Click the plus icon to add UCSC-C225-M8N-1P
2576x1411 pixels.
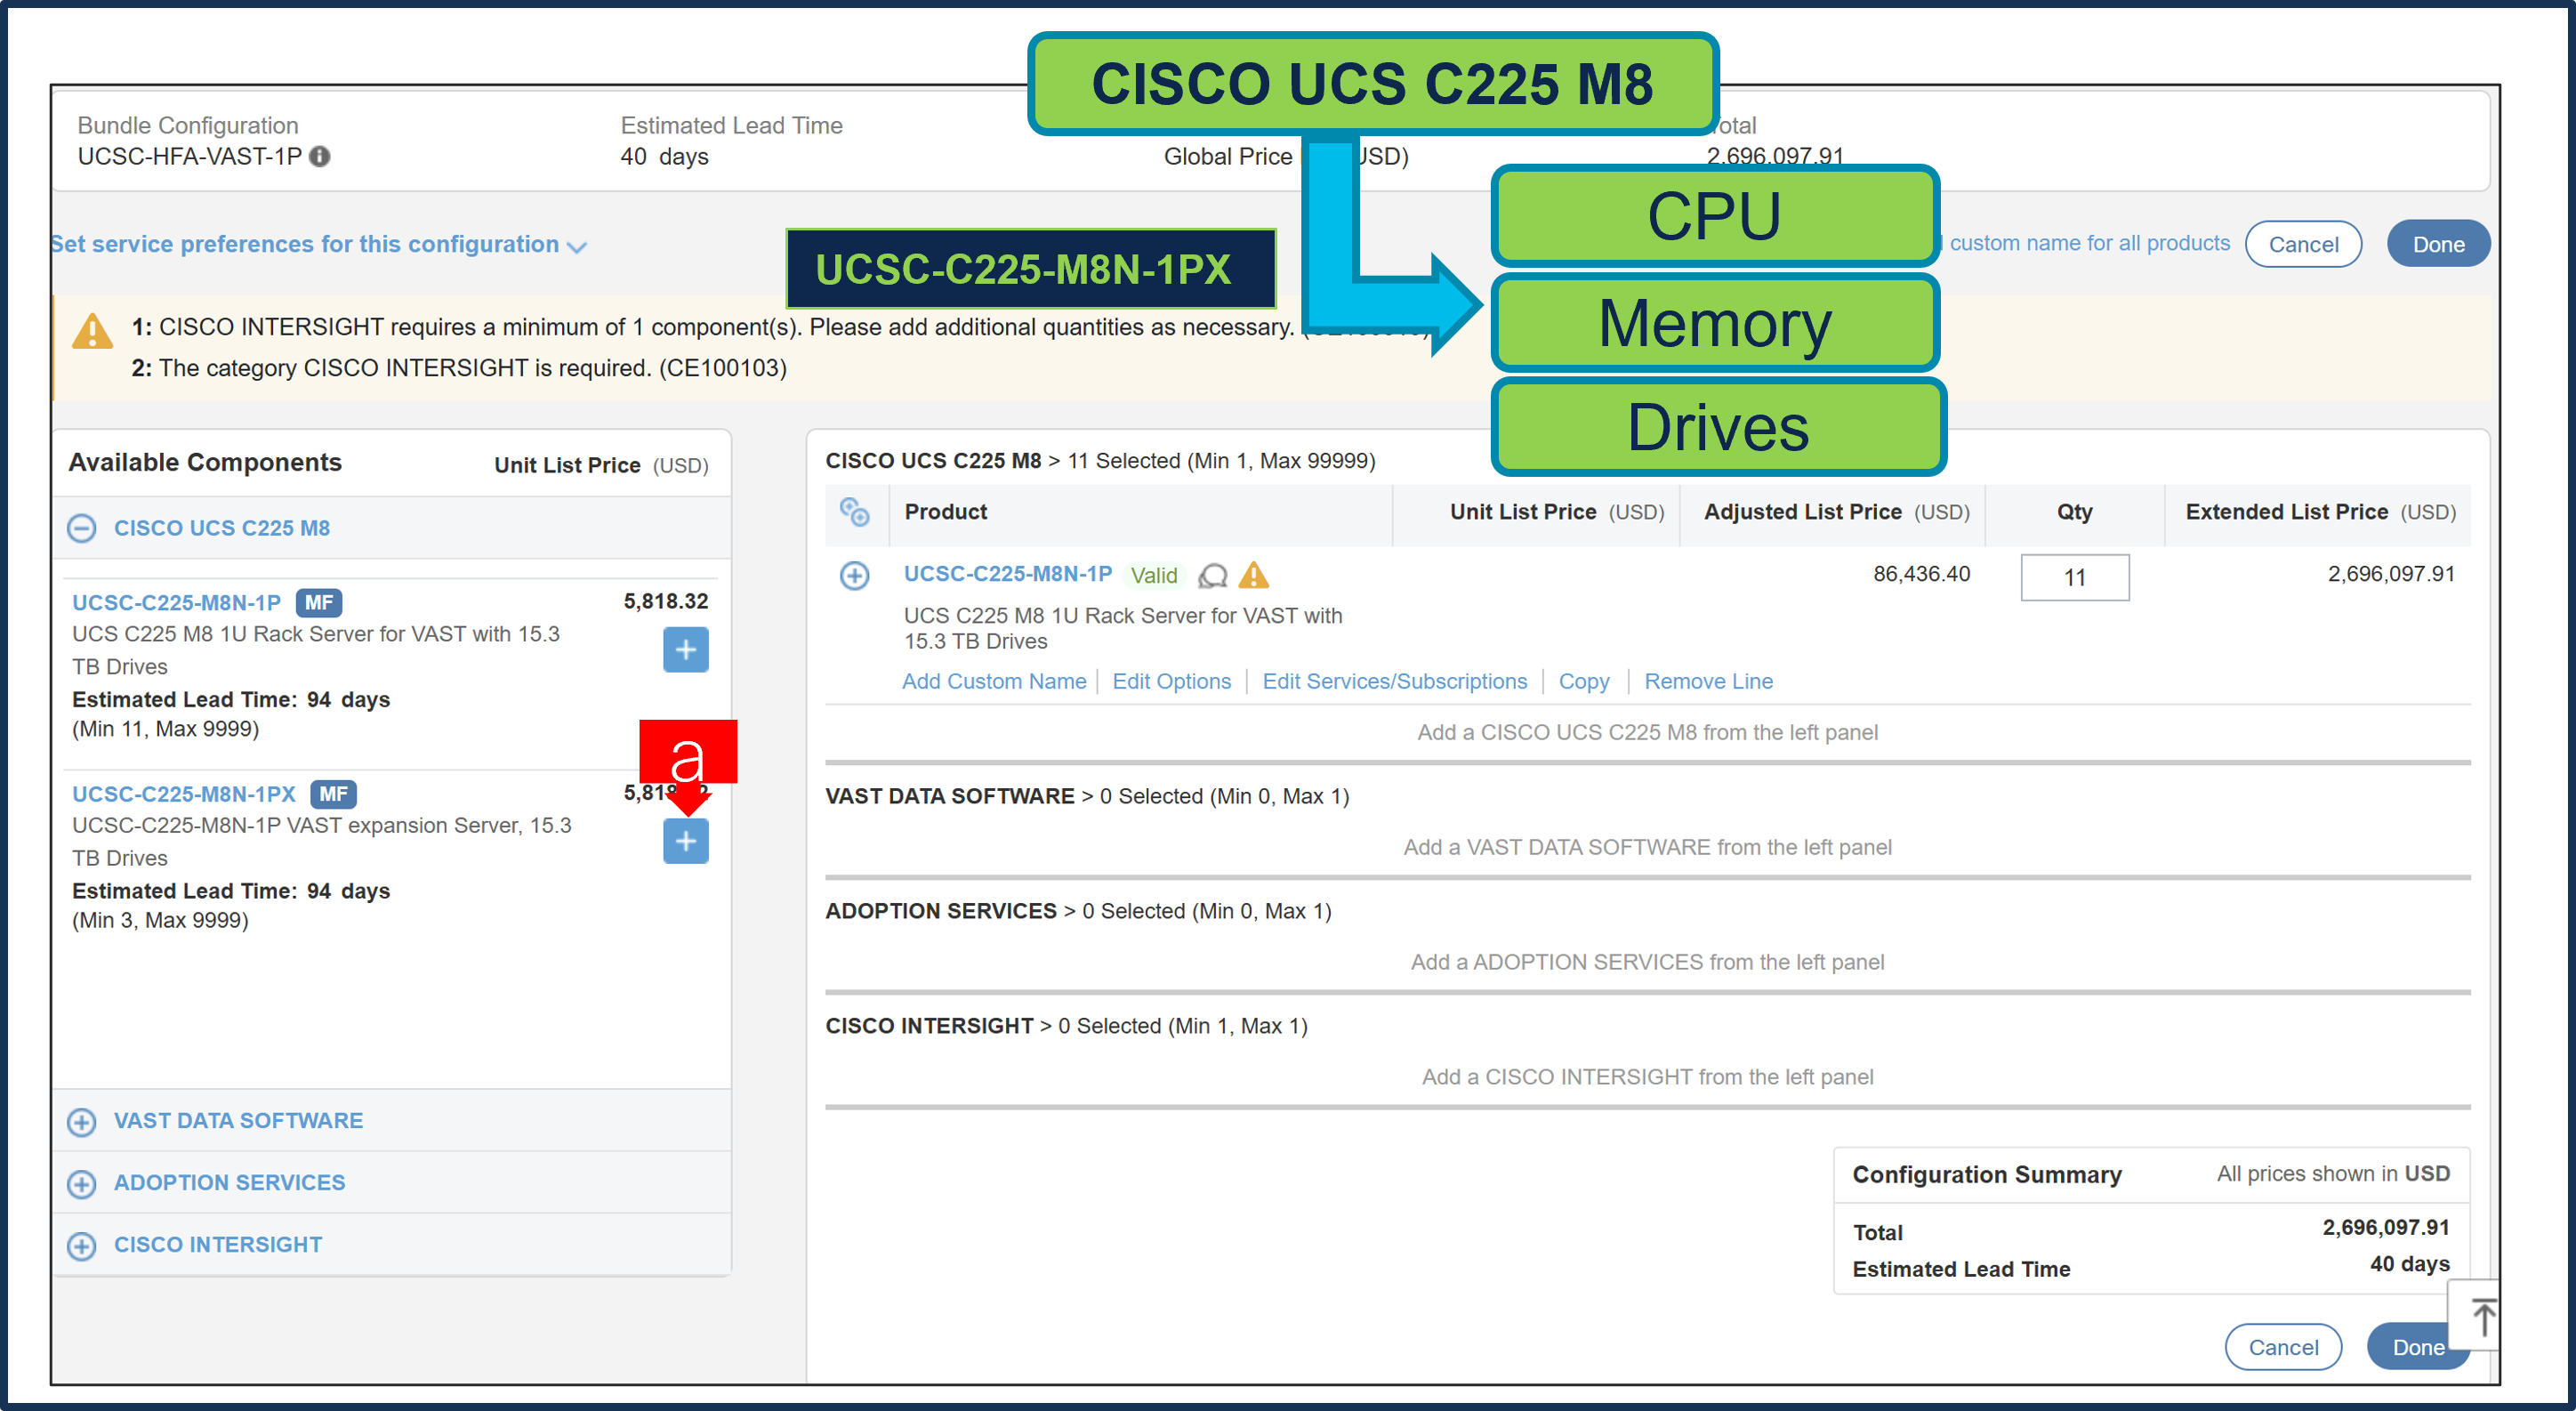point(685,650)
